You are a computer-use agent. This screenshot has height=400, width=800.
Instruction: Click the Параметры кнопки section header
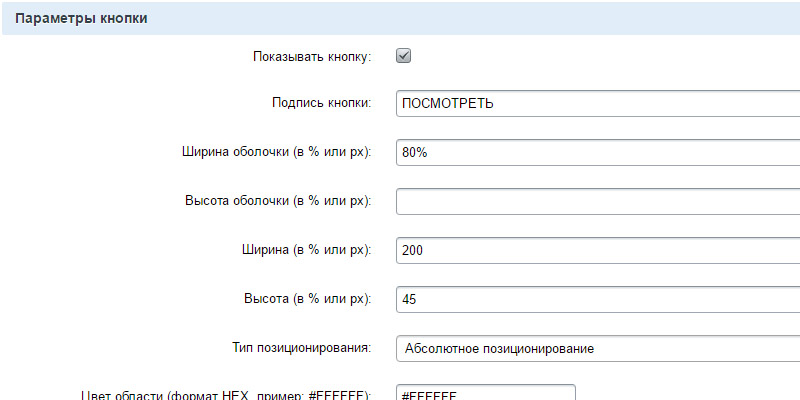tap(82, 19)
